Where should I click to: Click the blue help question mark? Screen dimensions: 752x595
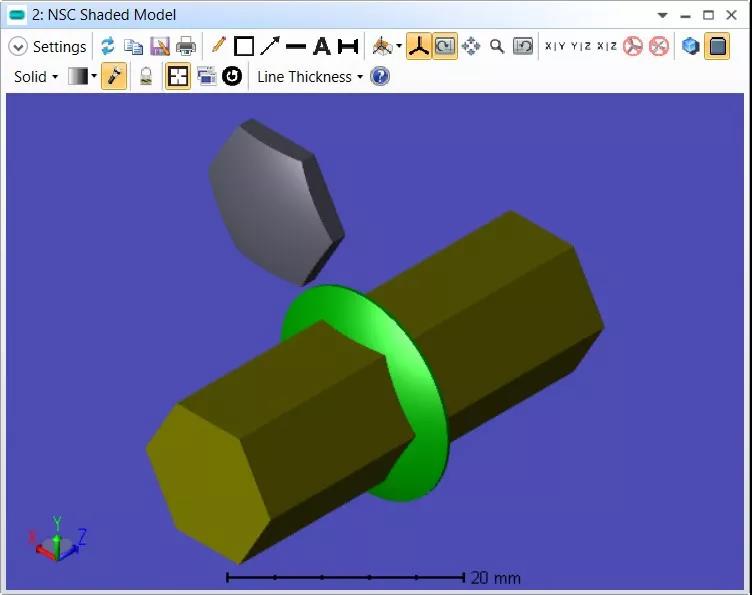pos(380,76)
